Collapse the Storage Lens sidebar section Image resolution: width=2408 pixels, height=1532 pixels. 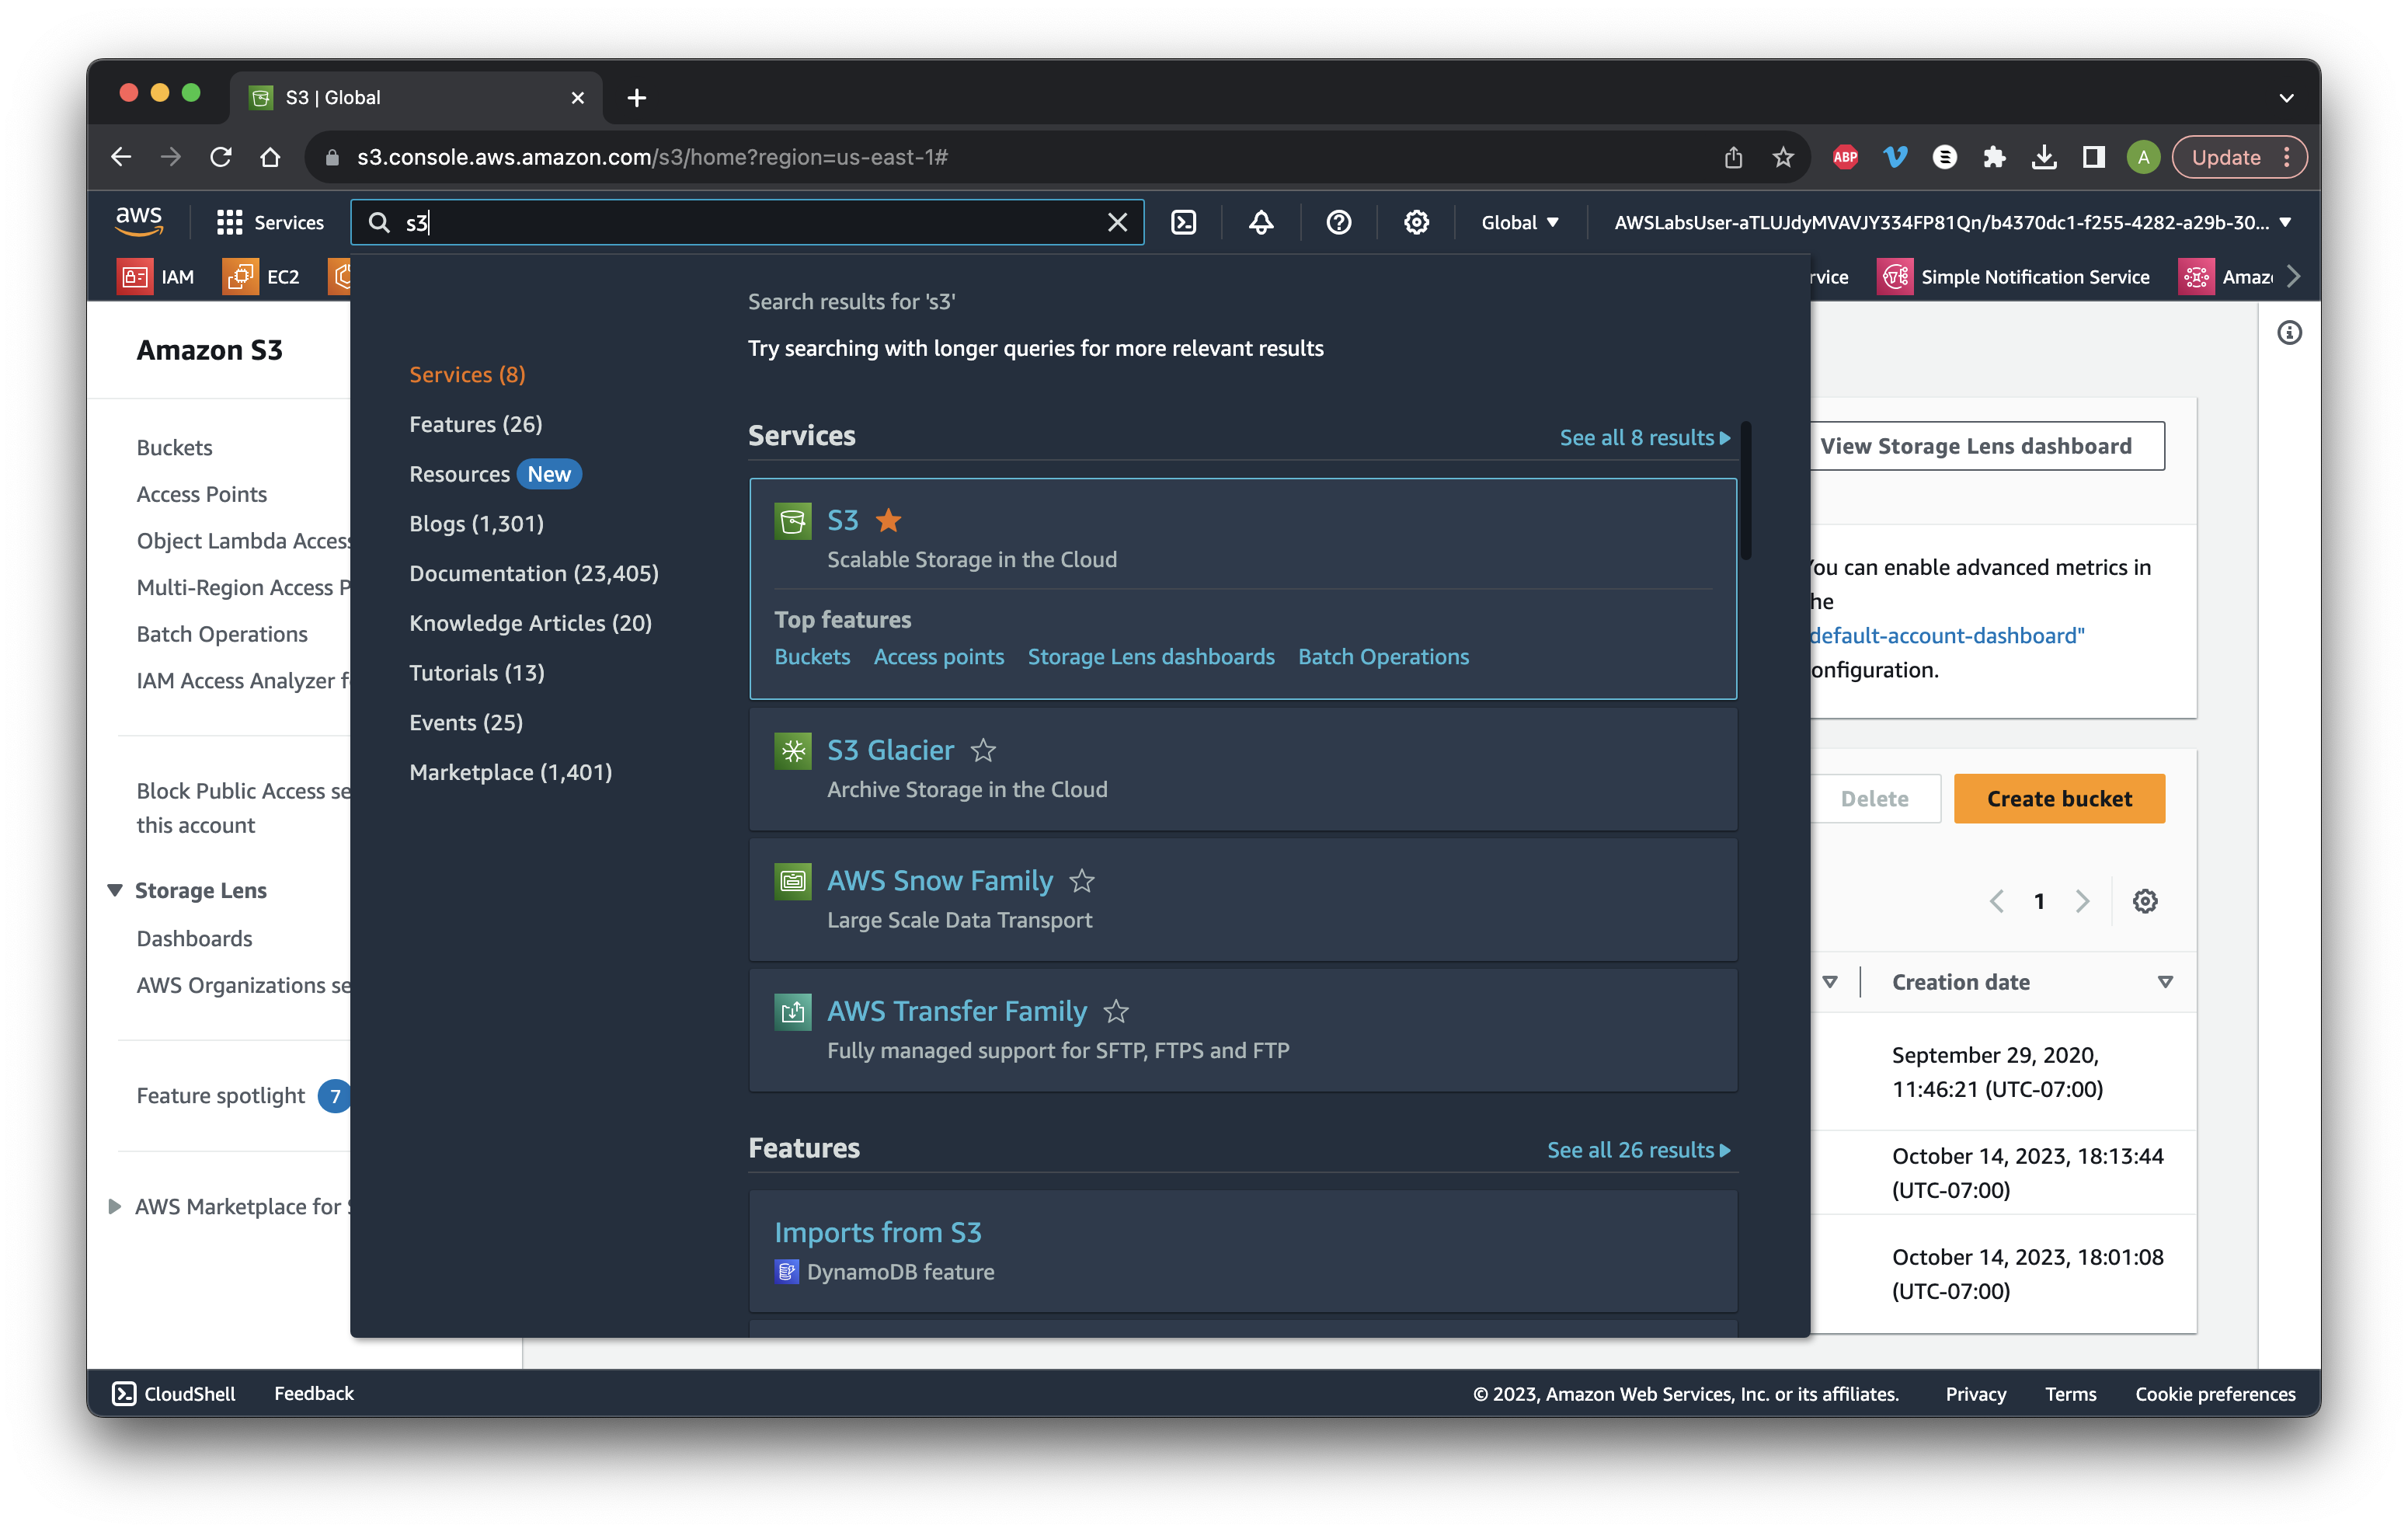coord(114,890)
